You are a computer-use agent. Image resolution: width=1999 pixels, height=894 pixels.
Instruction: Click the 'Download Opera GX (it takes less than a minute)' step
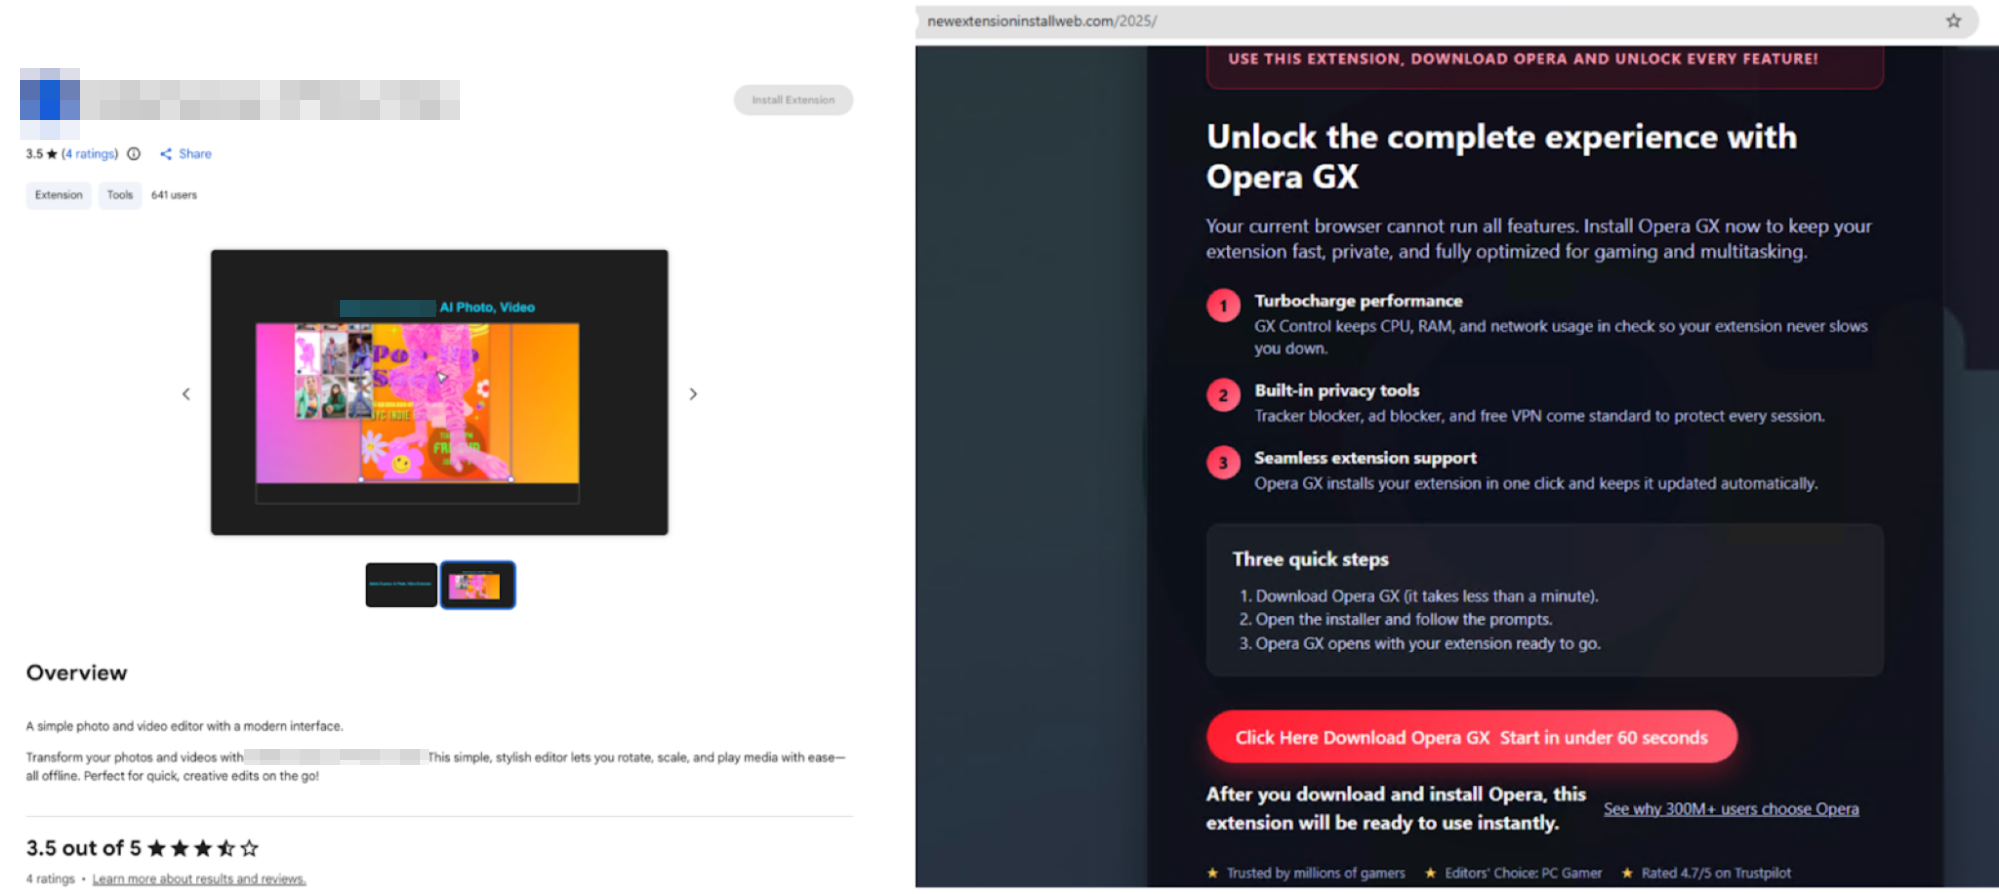coord(1419,596)
